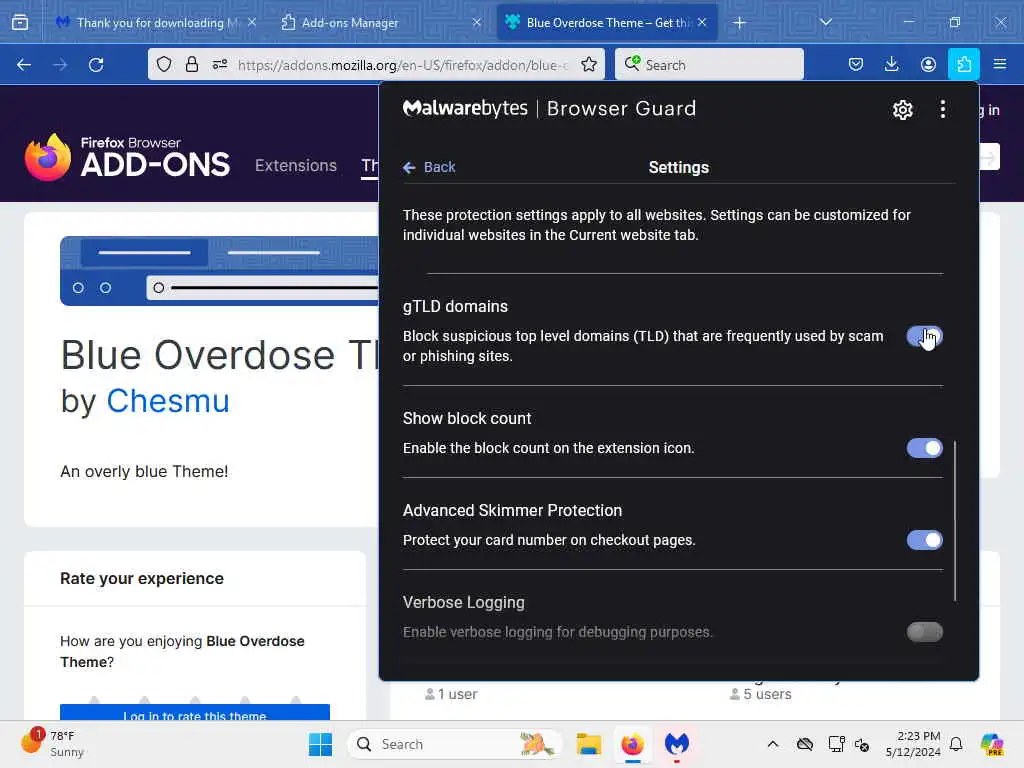Open the Save to Pocket icon
1024x768 pixels.
pyautogui.click(x=856, y=64)
